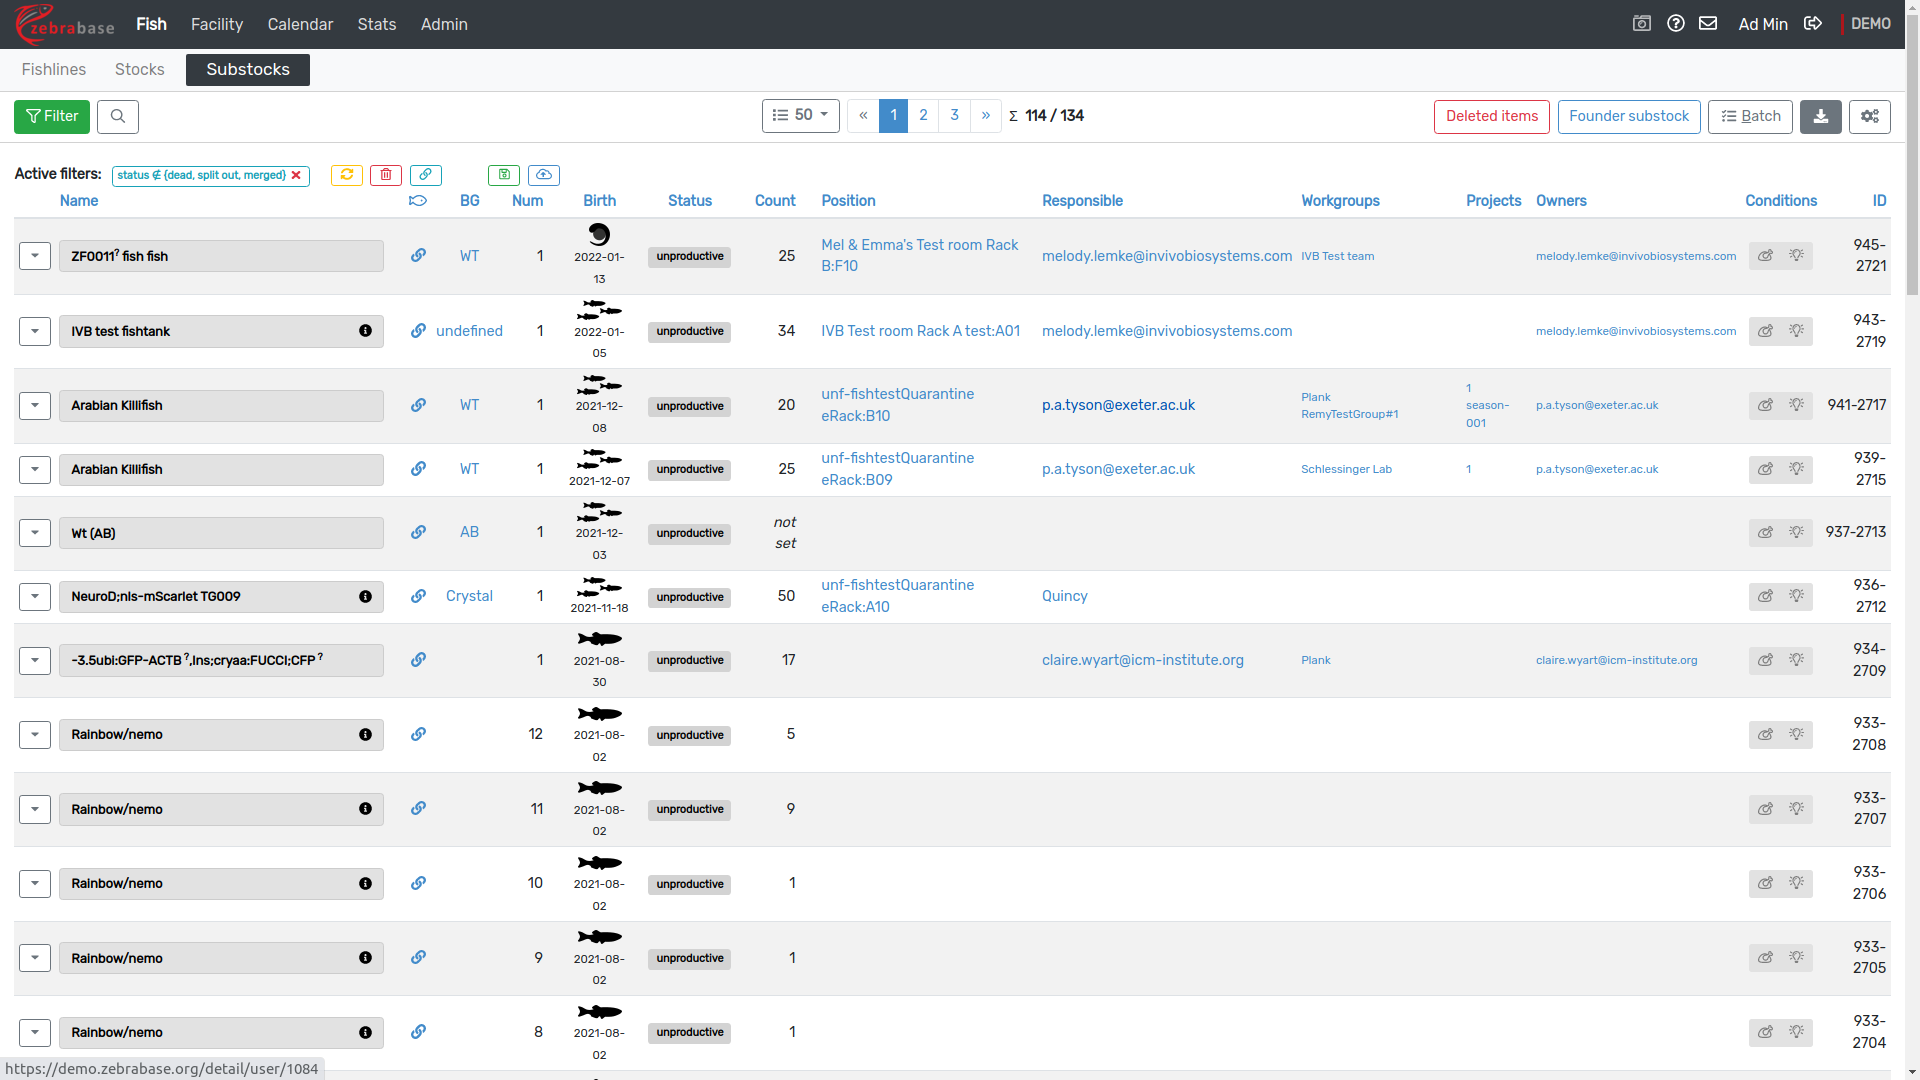Click the yellow refresh filters icon

[347, 175]
